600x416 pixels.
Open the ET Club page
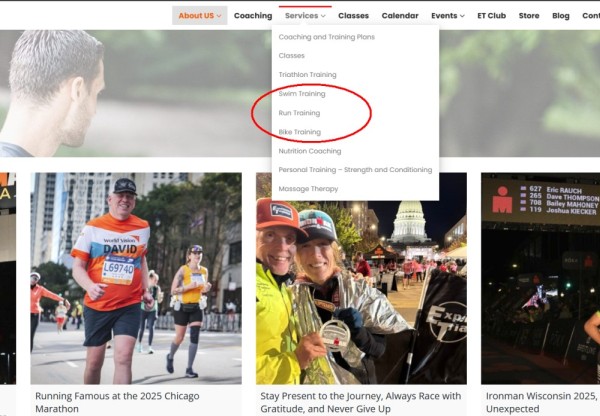(x=492, y=16)
